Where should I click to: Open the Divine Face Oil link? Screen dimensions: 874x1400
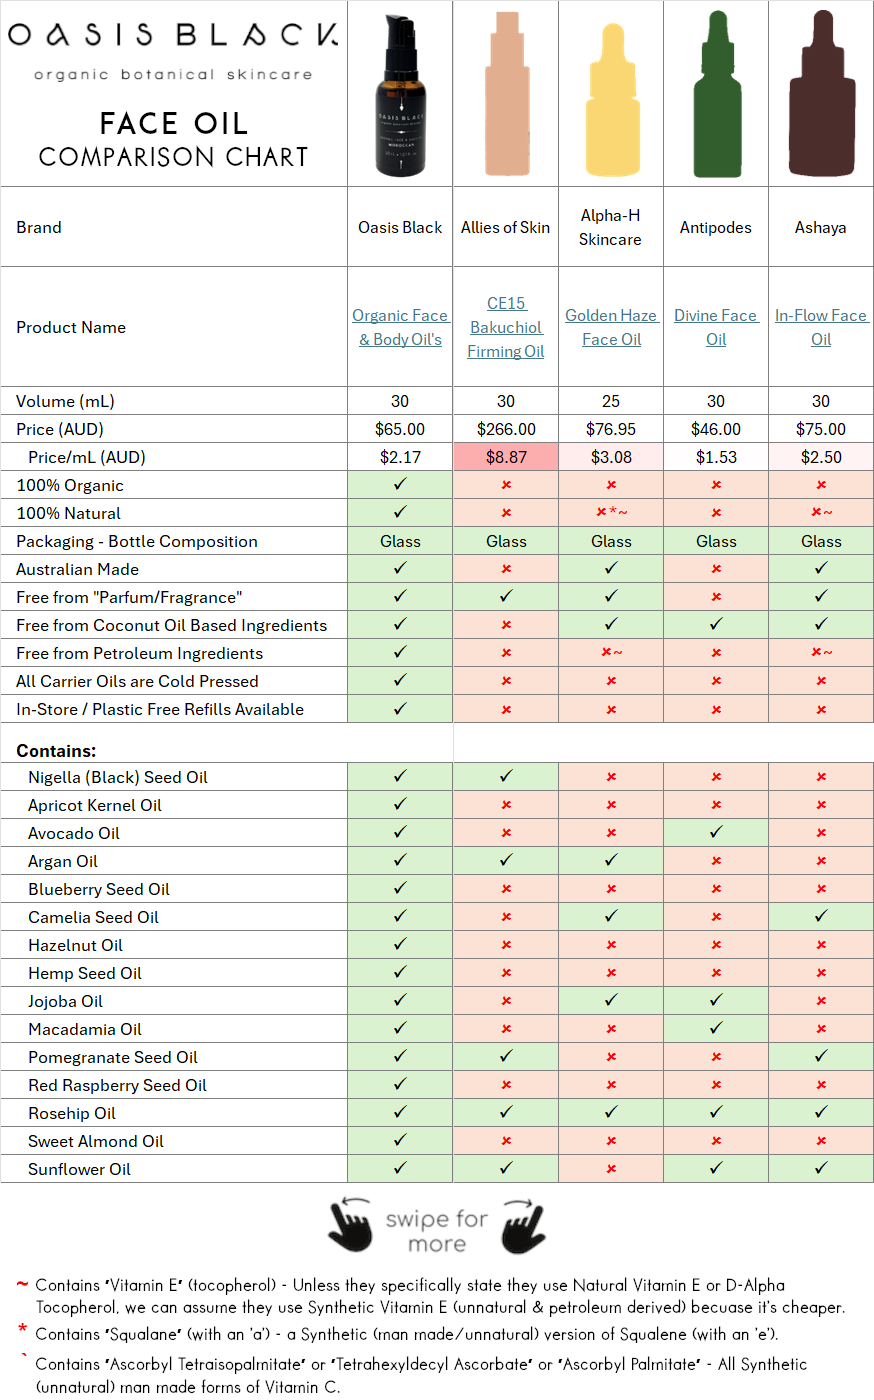point(715,327)
